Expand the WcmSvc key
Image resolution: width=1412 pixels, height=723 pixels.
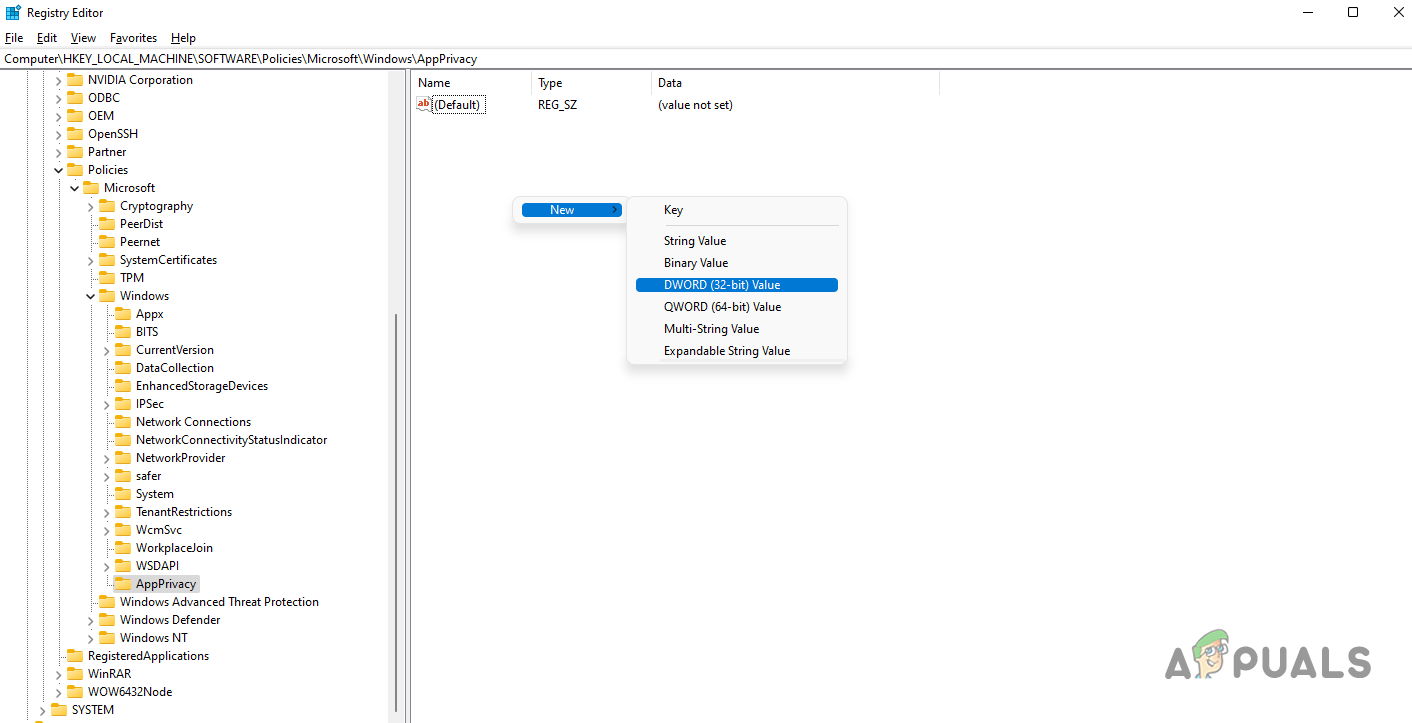pos(106,530)
